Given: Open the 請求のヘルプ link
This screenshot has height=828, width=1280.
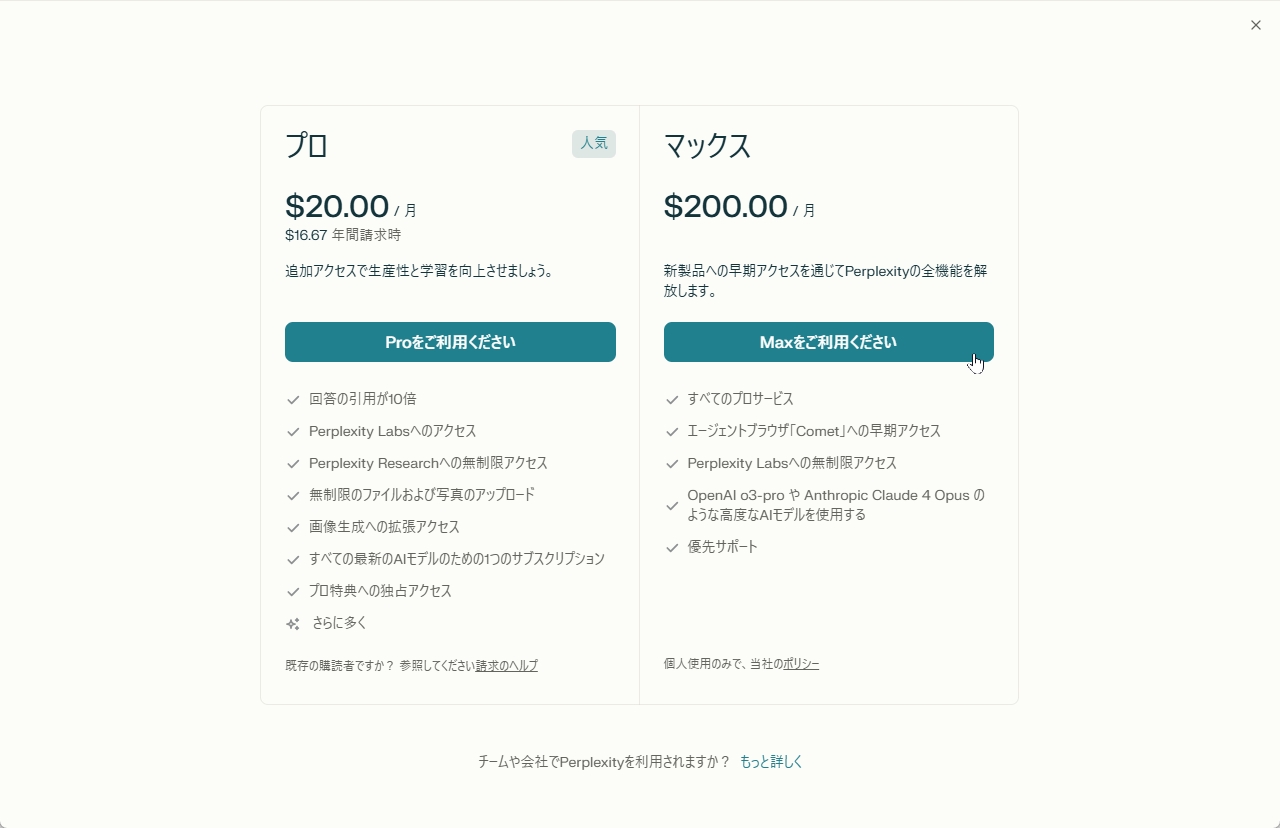Looking at the screenshot, I should (507, 666).
